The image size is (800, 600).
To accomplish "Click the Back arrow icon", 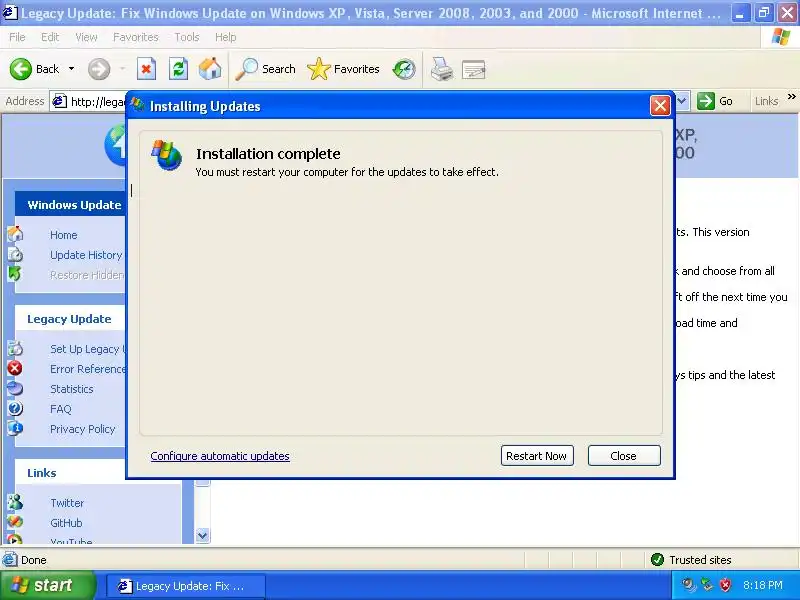I will click(21, 69).
